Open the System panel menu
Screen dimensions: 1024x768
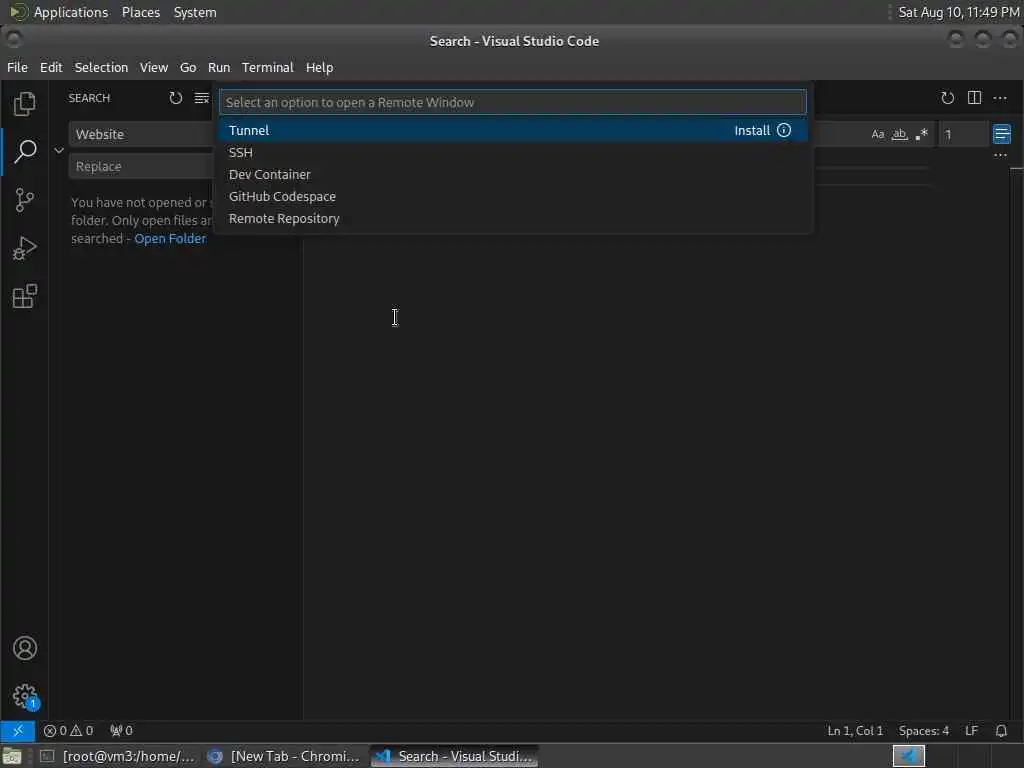click(x=195, y=12)
